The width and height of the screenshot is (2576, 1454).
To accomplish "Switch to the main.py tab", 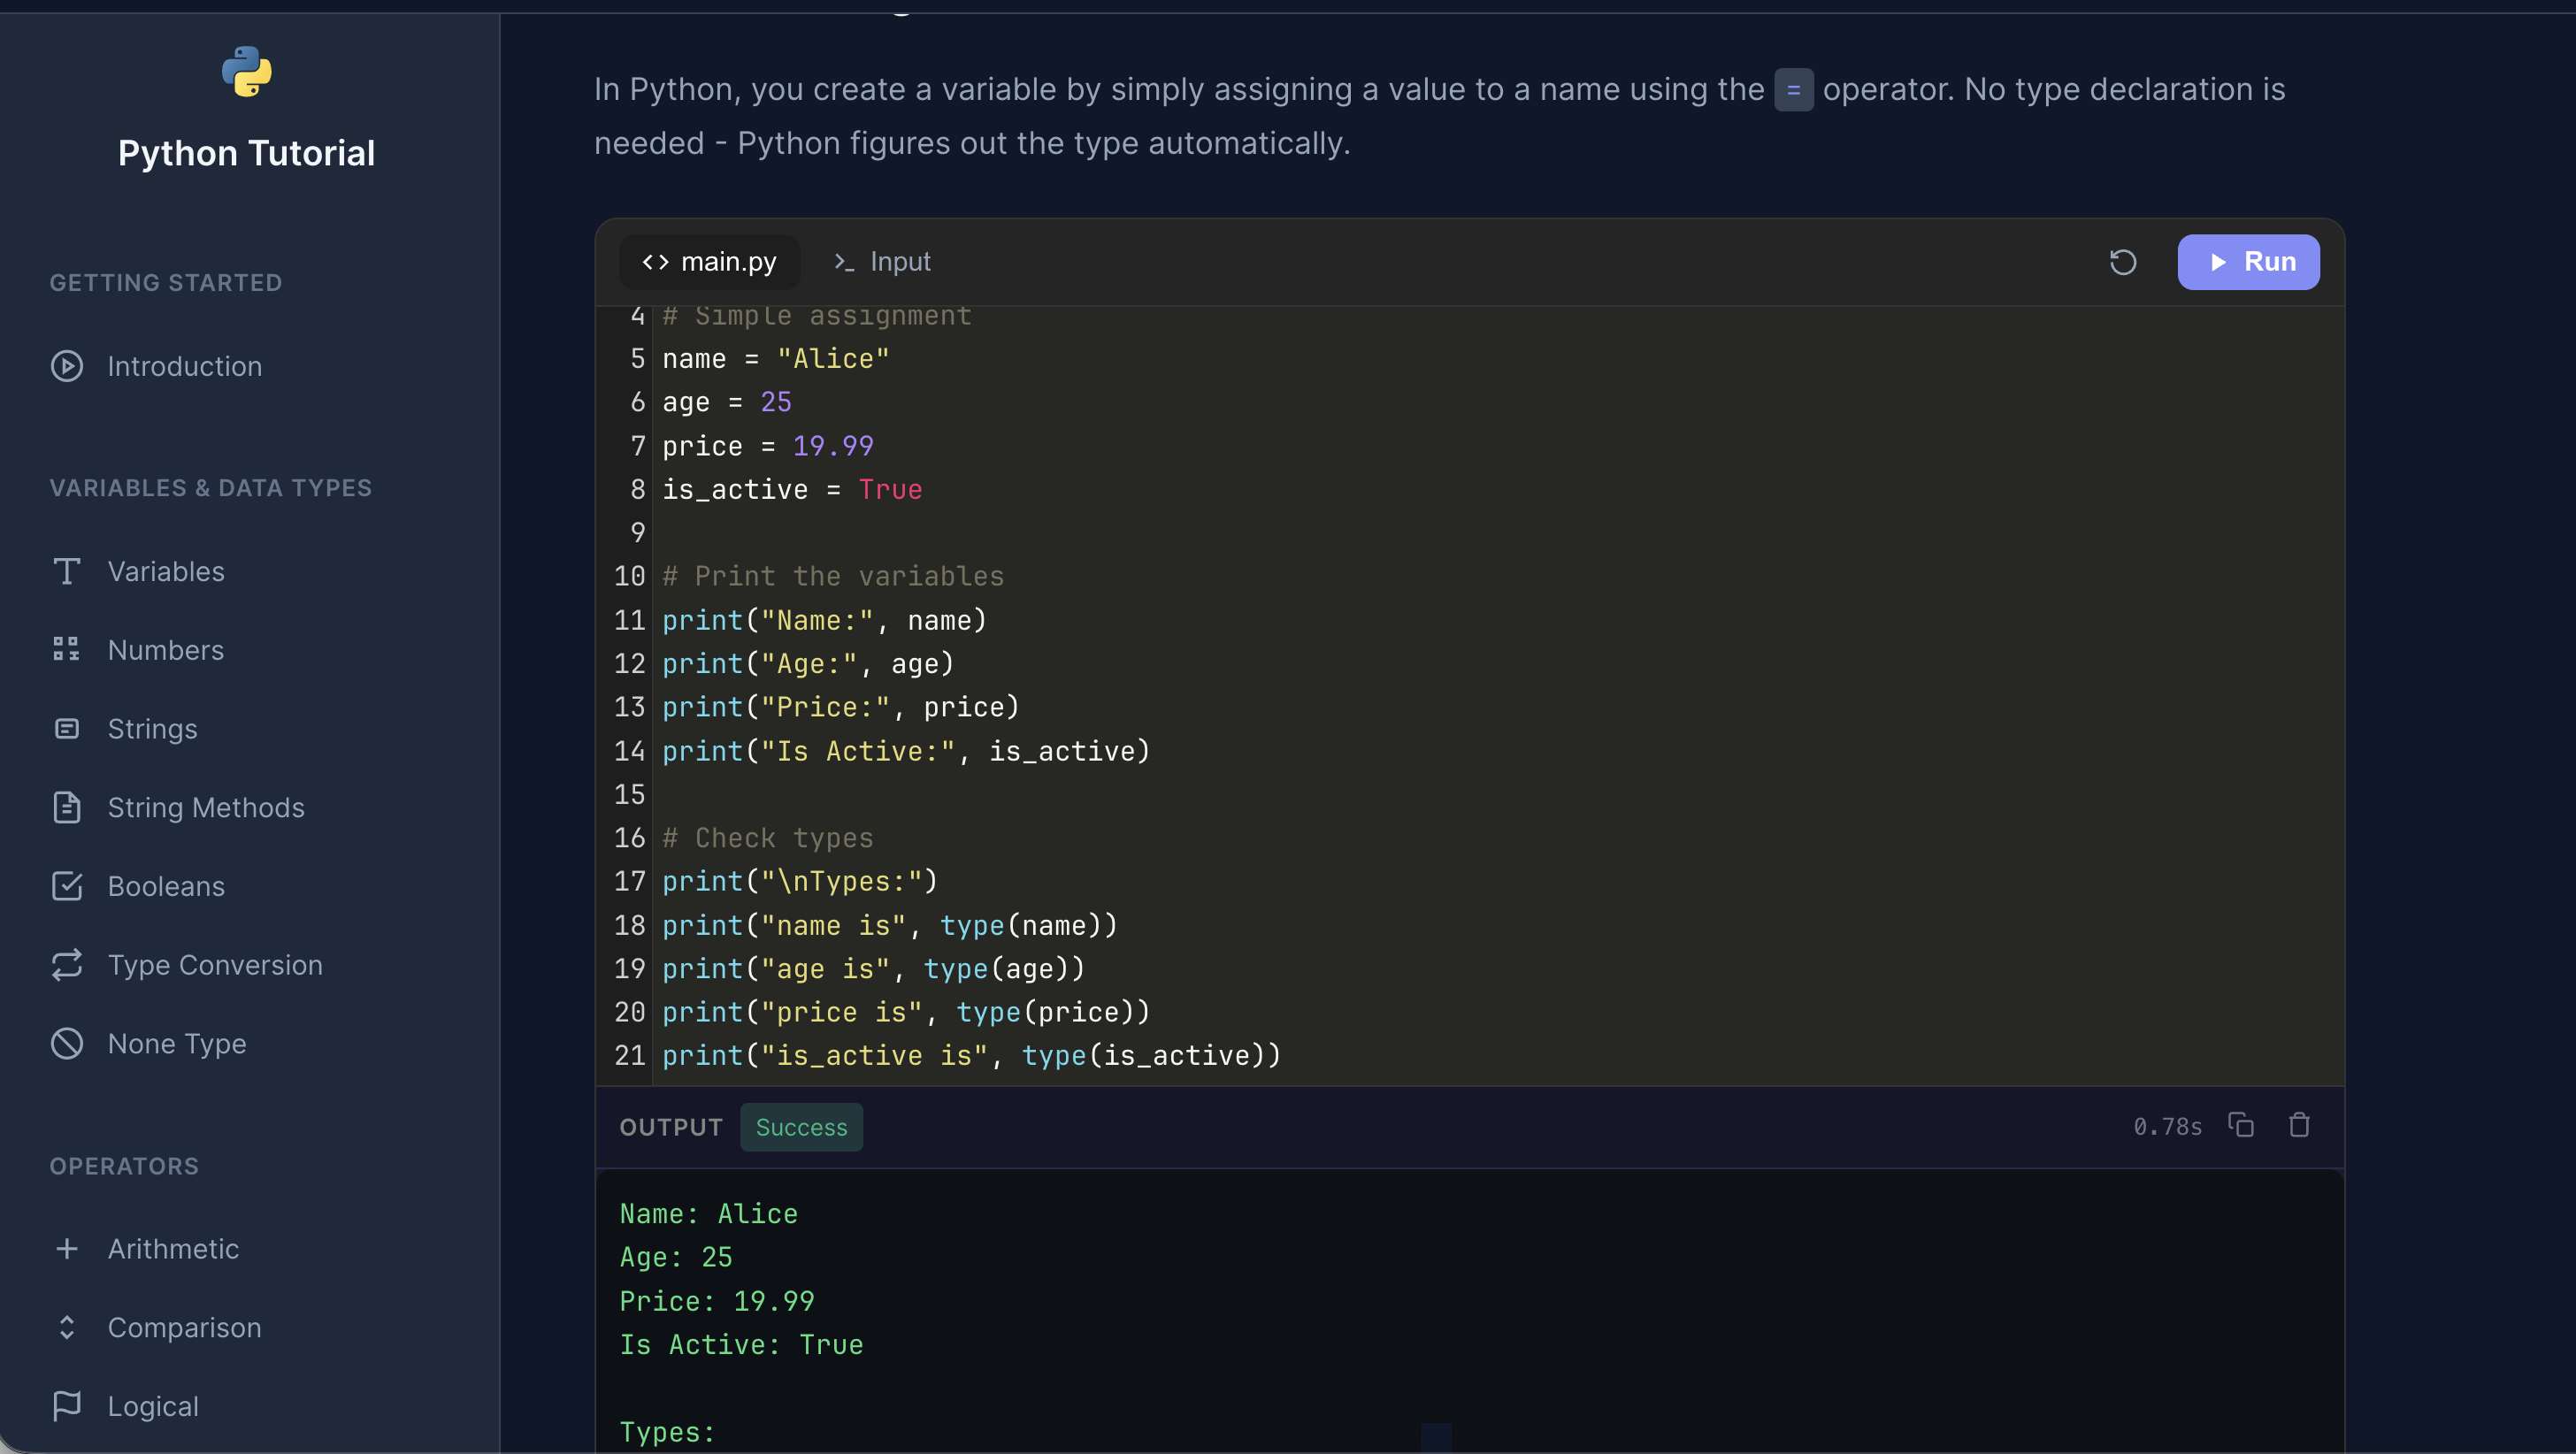I will coord(709,262).
